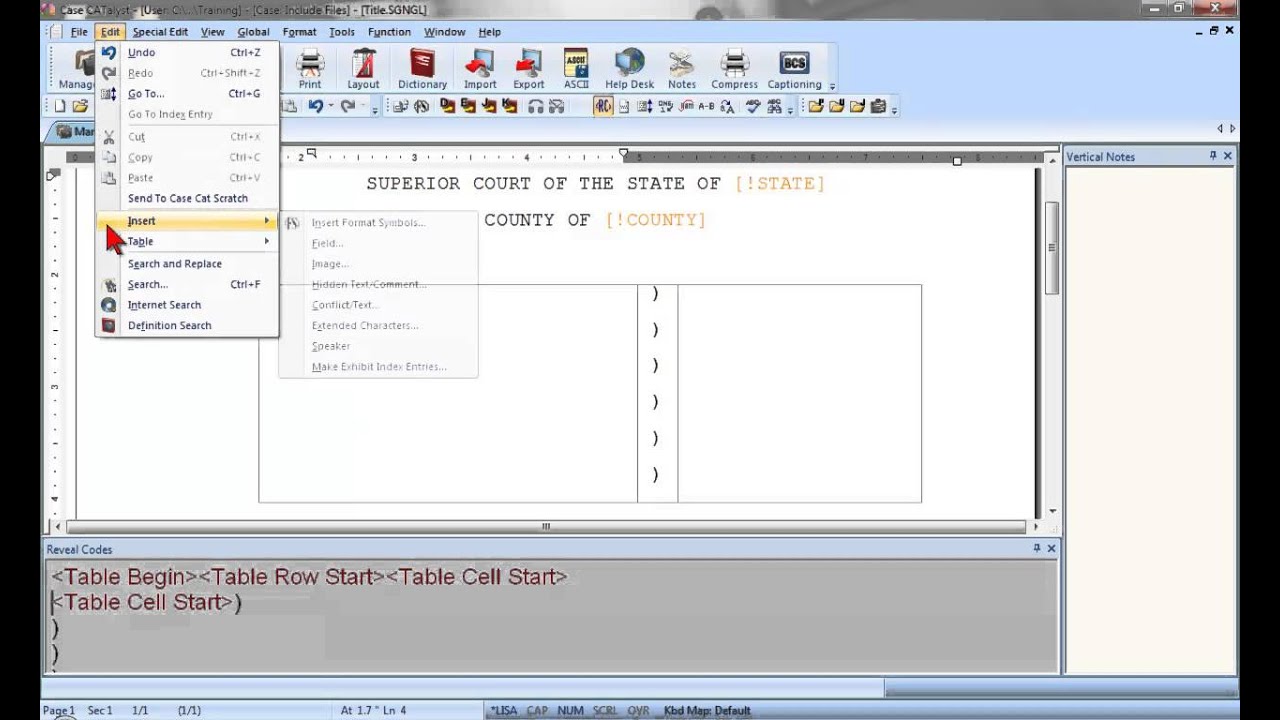
Task: Click the A-B toolbar icon
Action: [x=707, y=106]
